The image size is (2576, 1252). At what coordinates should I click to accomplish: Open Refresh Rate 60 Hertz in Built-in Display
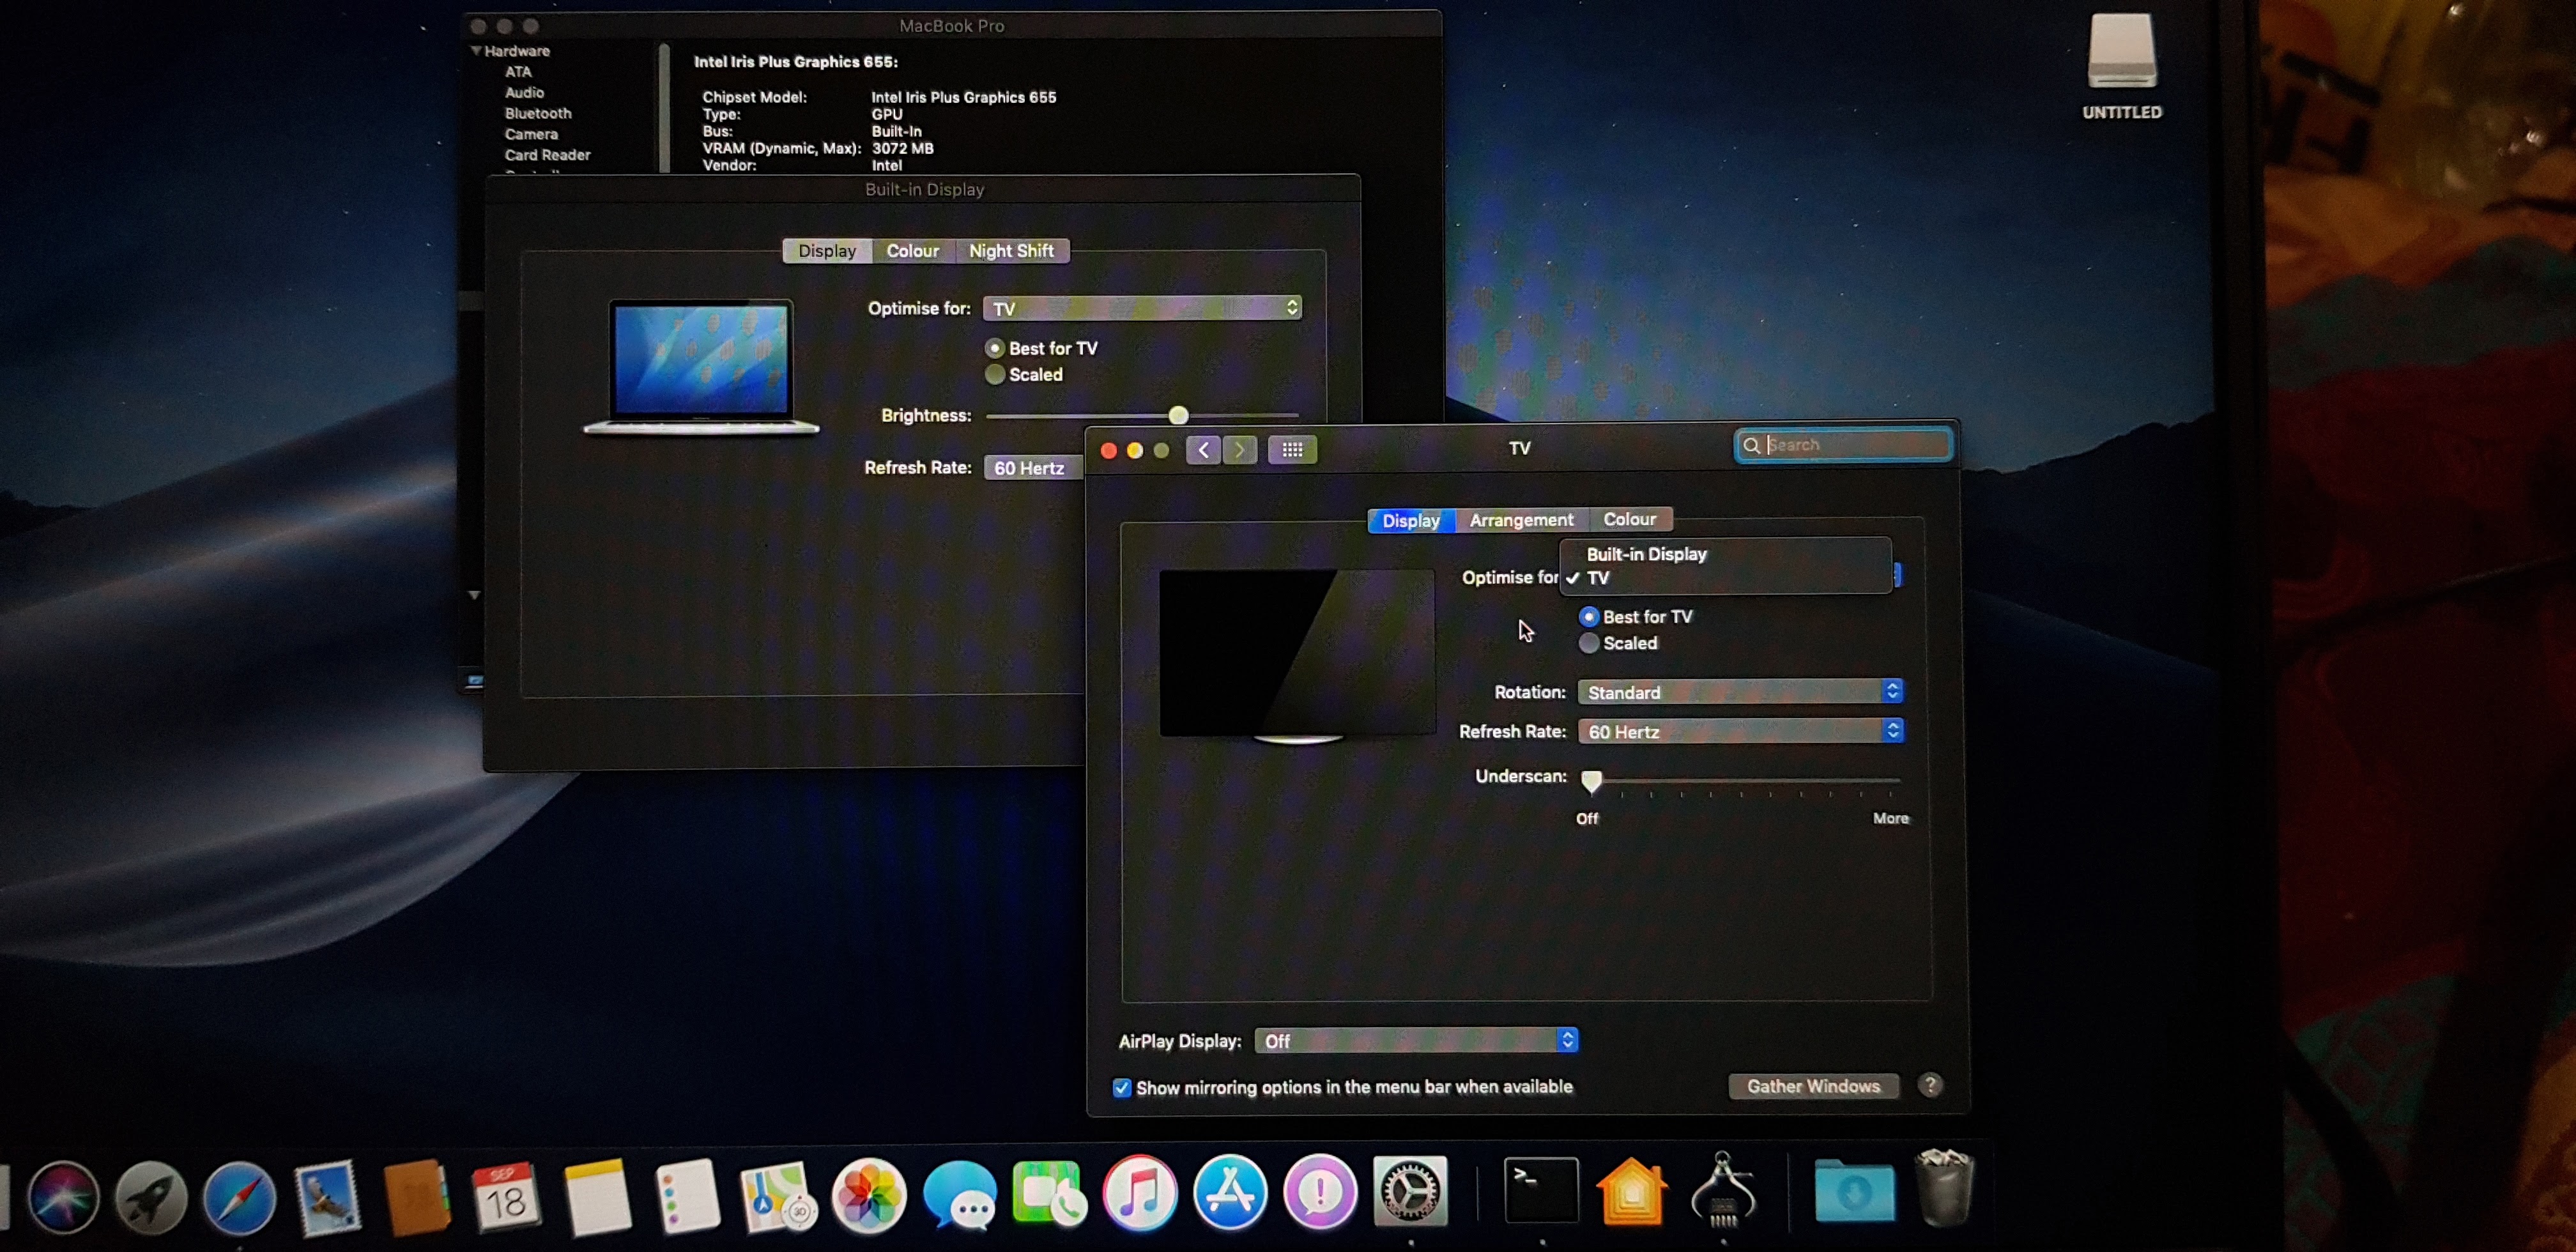point(1034,468)
